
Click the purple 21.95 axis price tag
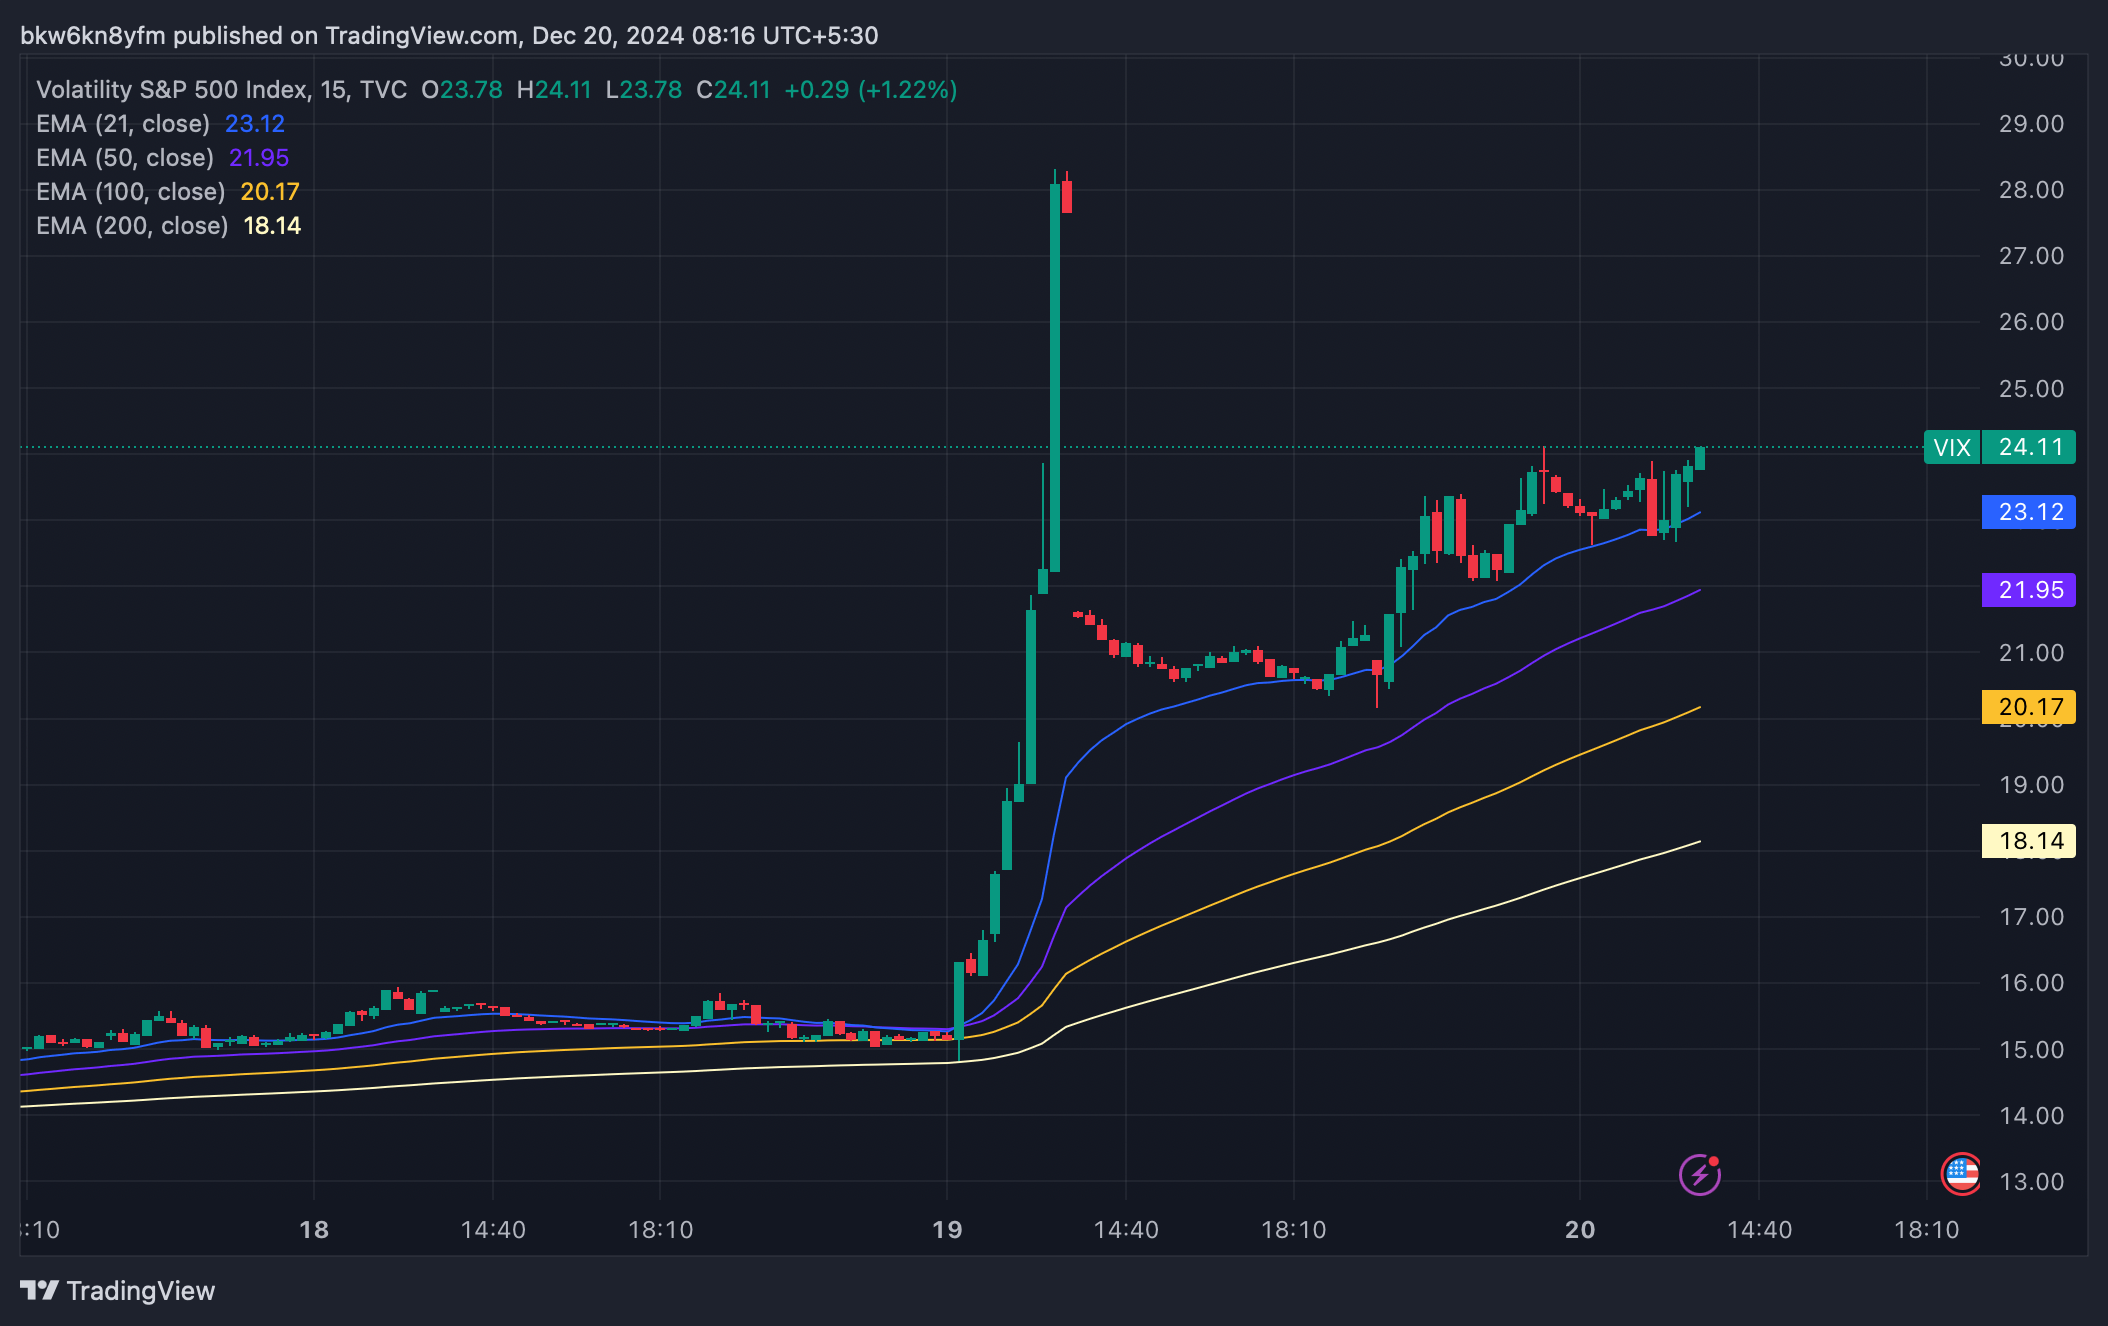tap(2029, 590)
